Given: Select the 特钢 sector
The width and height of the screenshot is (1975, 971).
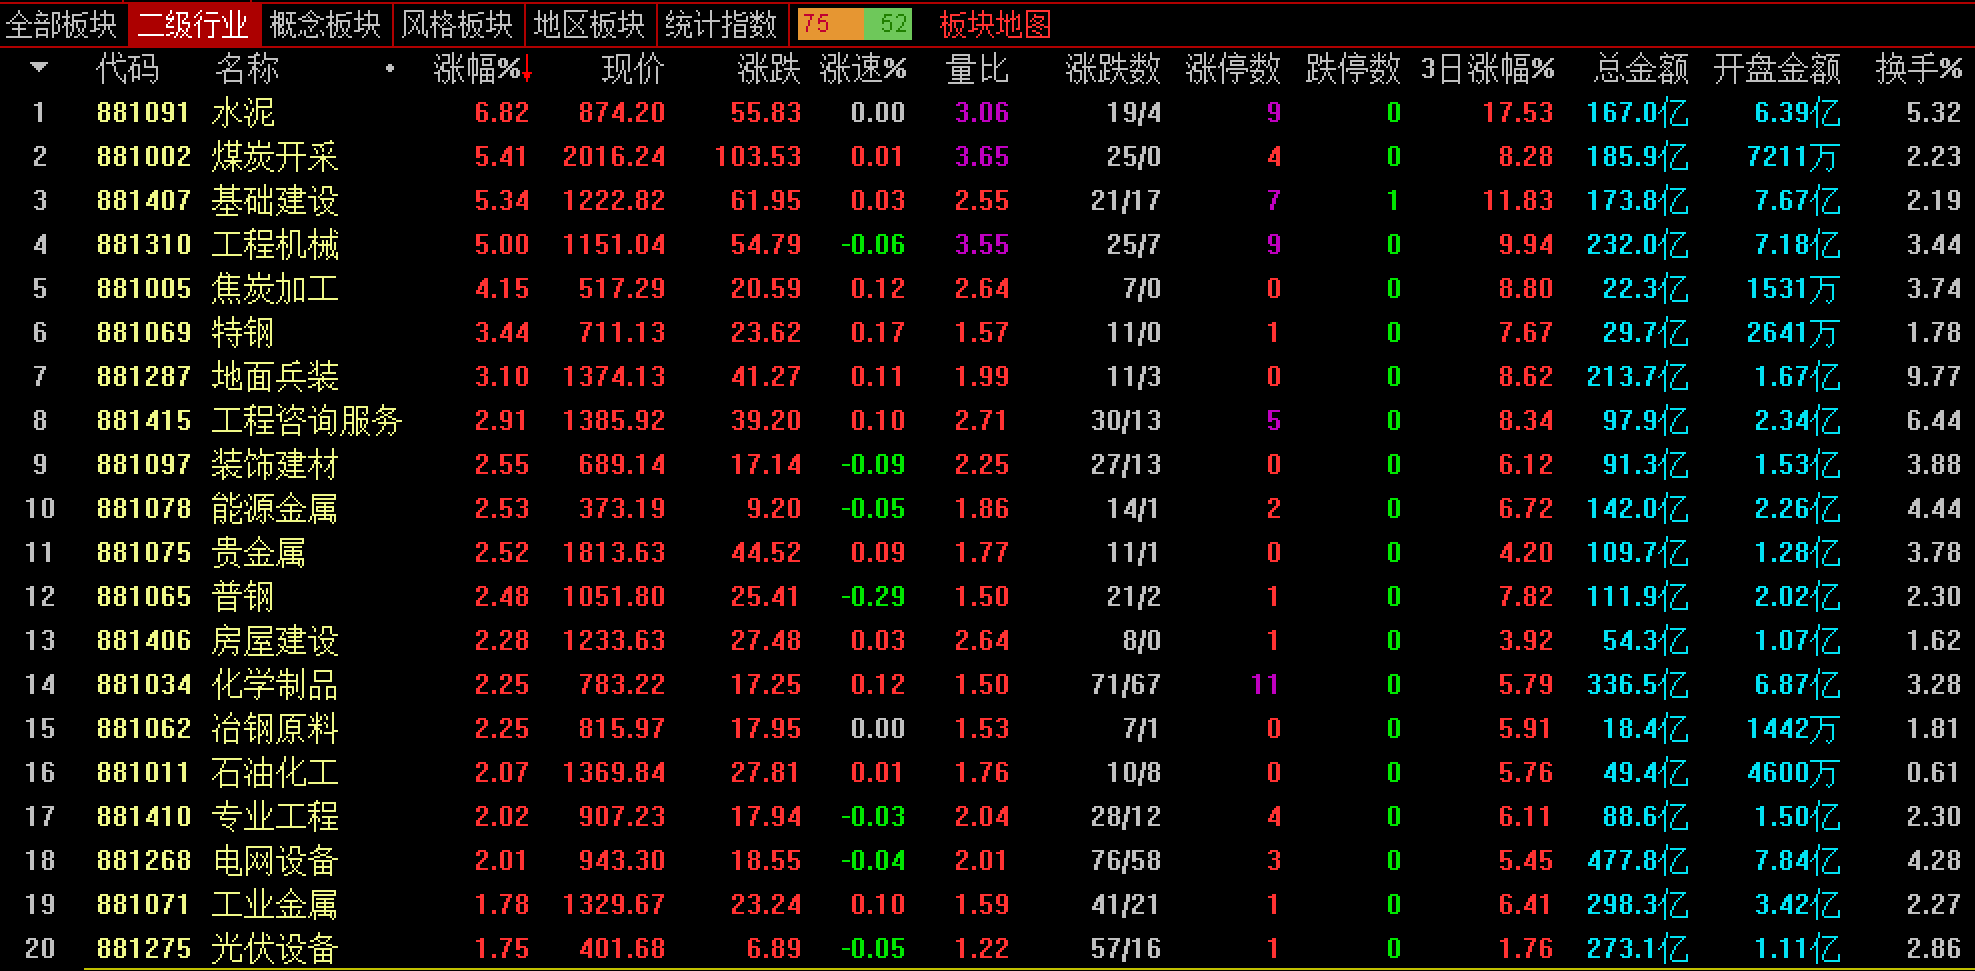Looking at the screenshot, I should click(243, 333).
